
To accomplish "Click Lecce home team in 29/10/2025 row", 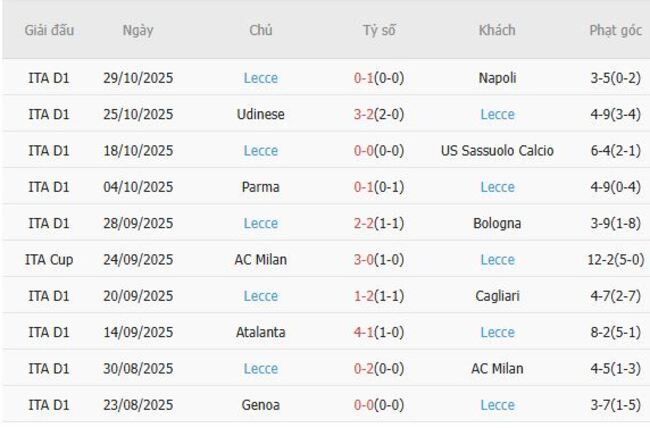I will (x=261, y=78).
